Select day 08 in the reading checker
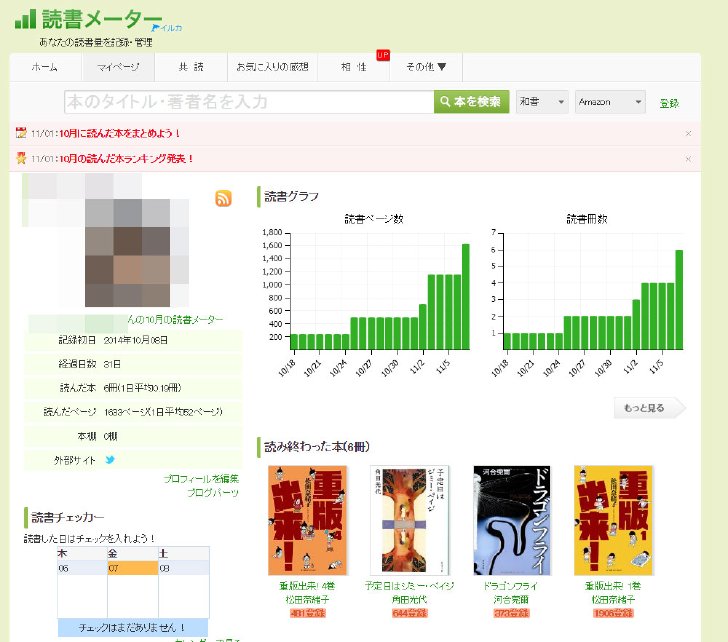Screen dimensions: 728x642 (184, 568)
